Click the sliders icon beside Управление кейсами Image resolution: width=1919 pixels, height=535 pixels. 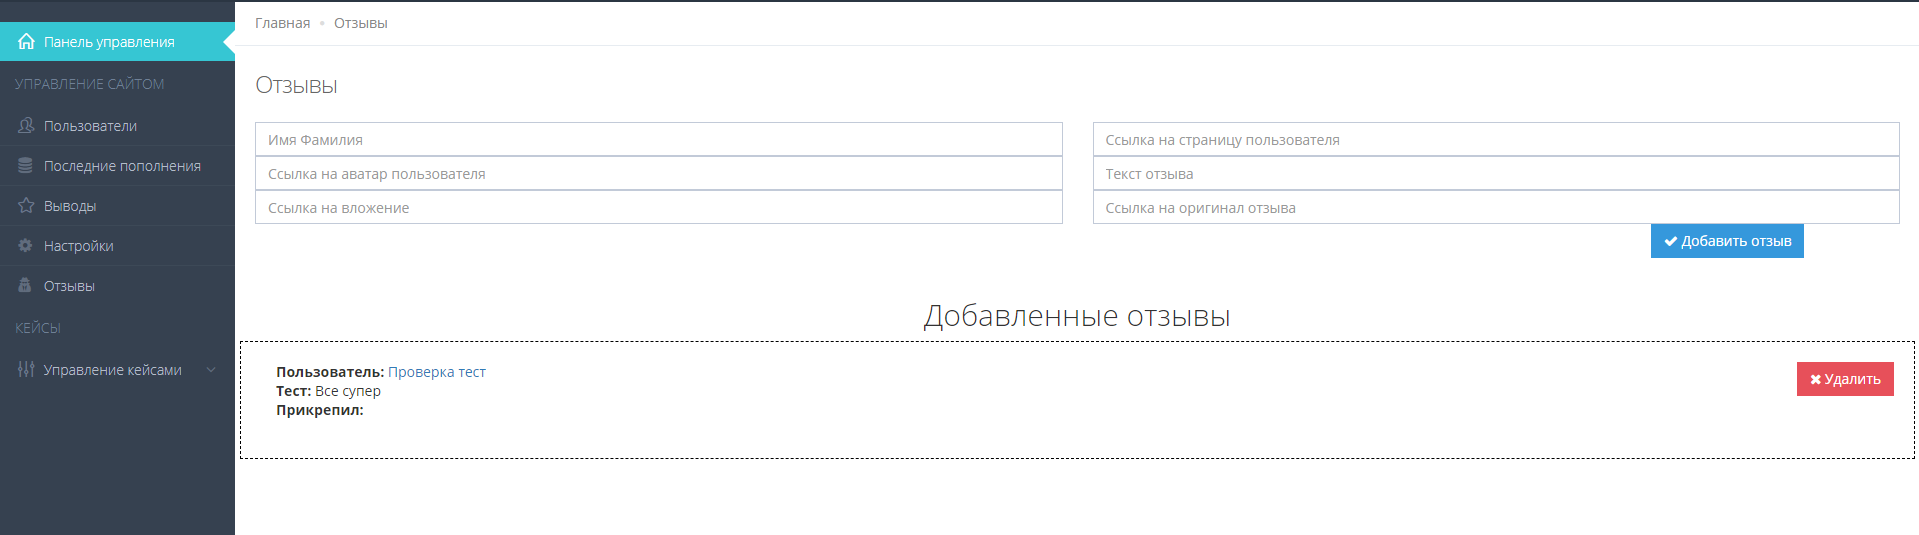click(x=26, y=370)
